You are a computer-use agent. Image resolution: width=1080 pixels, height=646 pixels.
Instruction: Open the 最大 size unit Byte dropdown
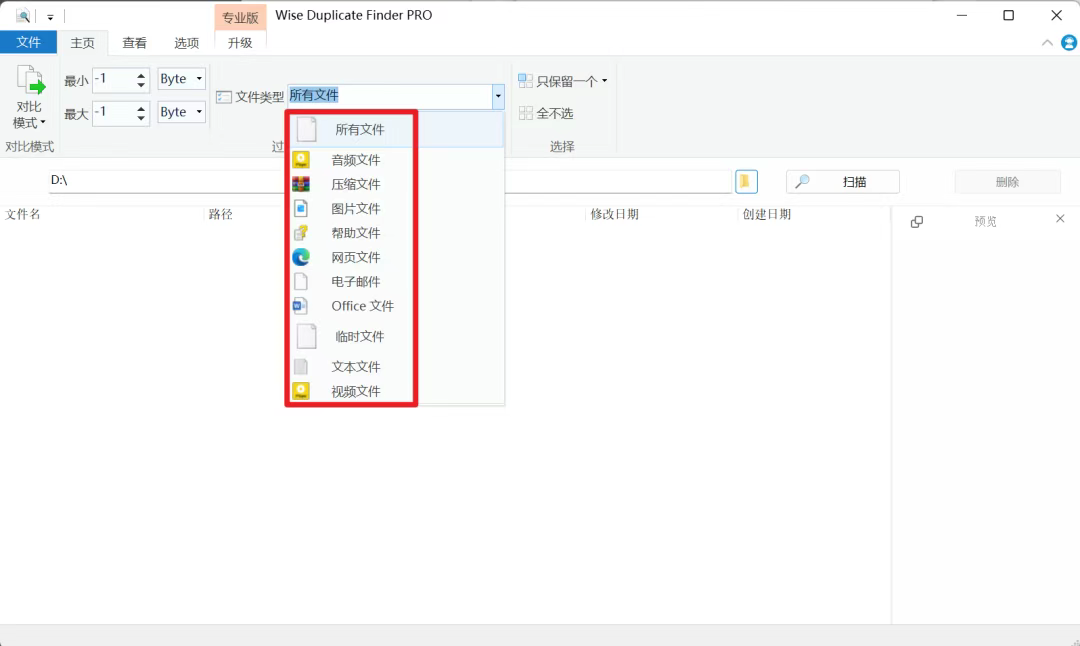[181, 112]
